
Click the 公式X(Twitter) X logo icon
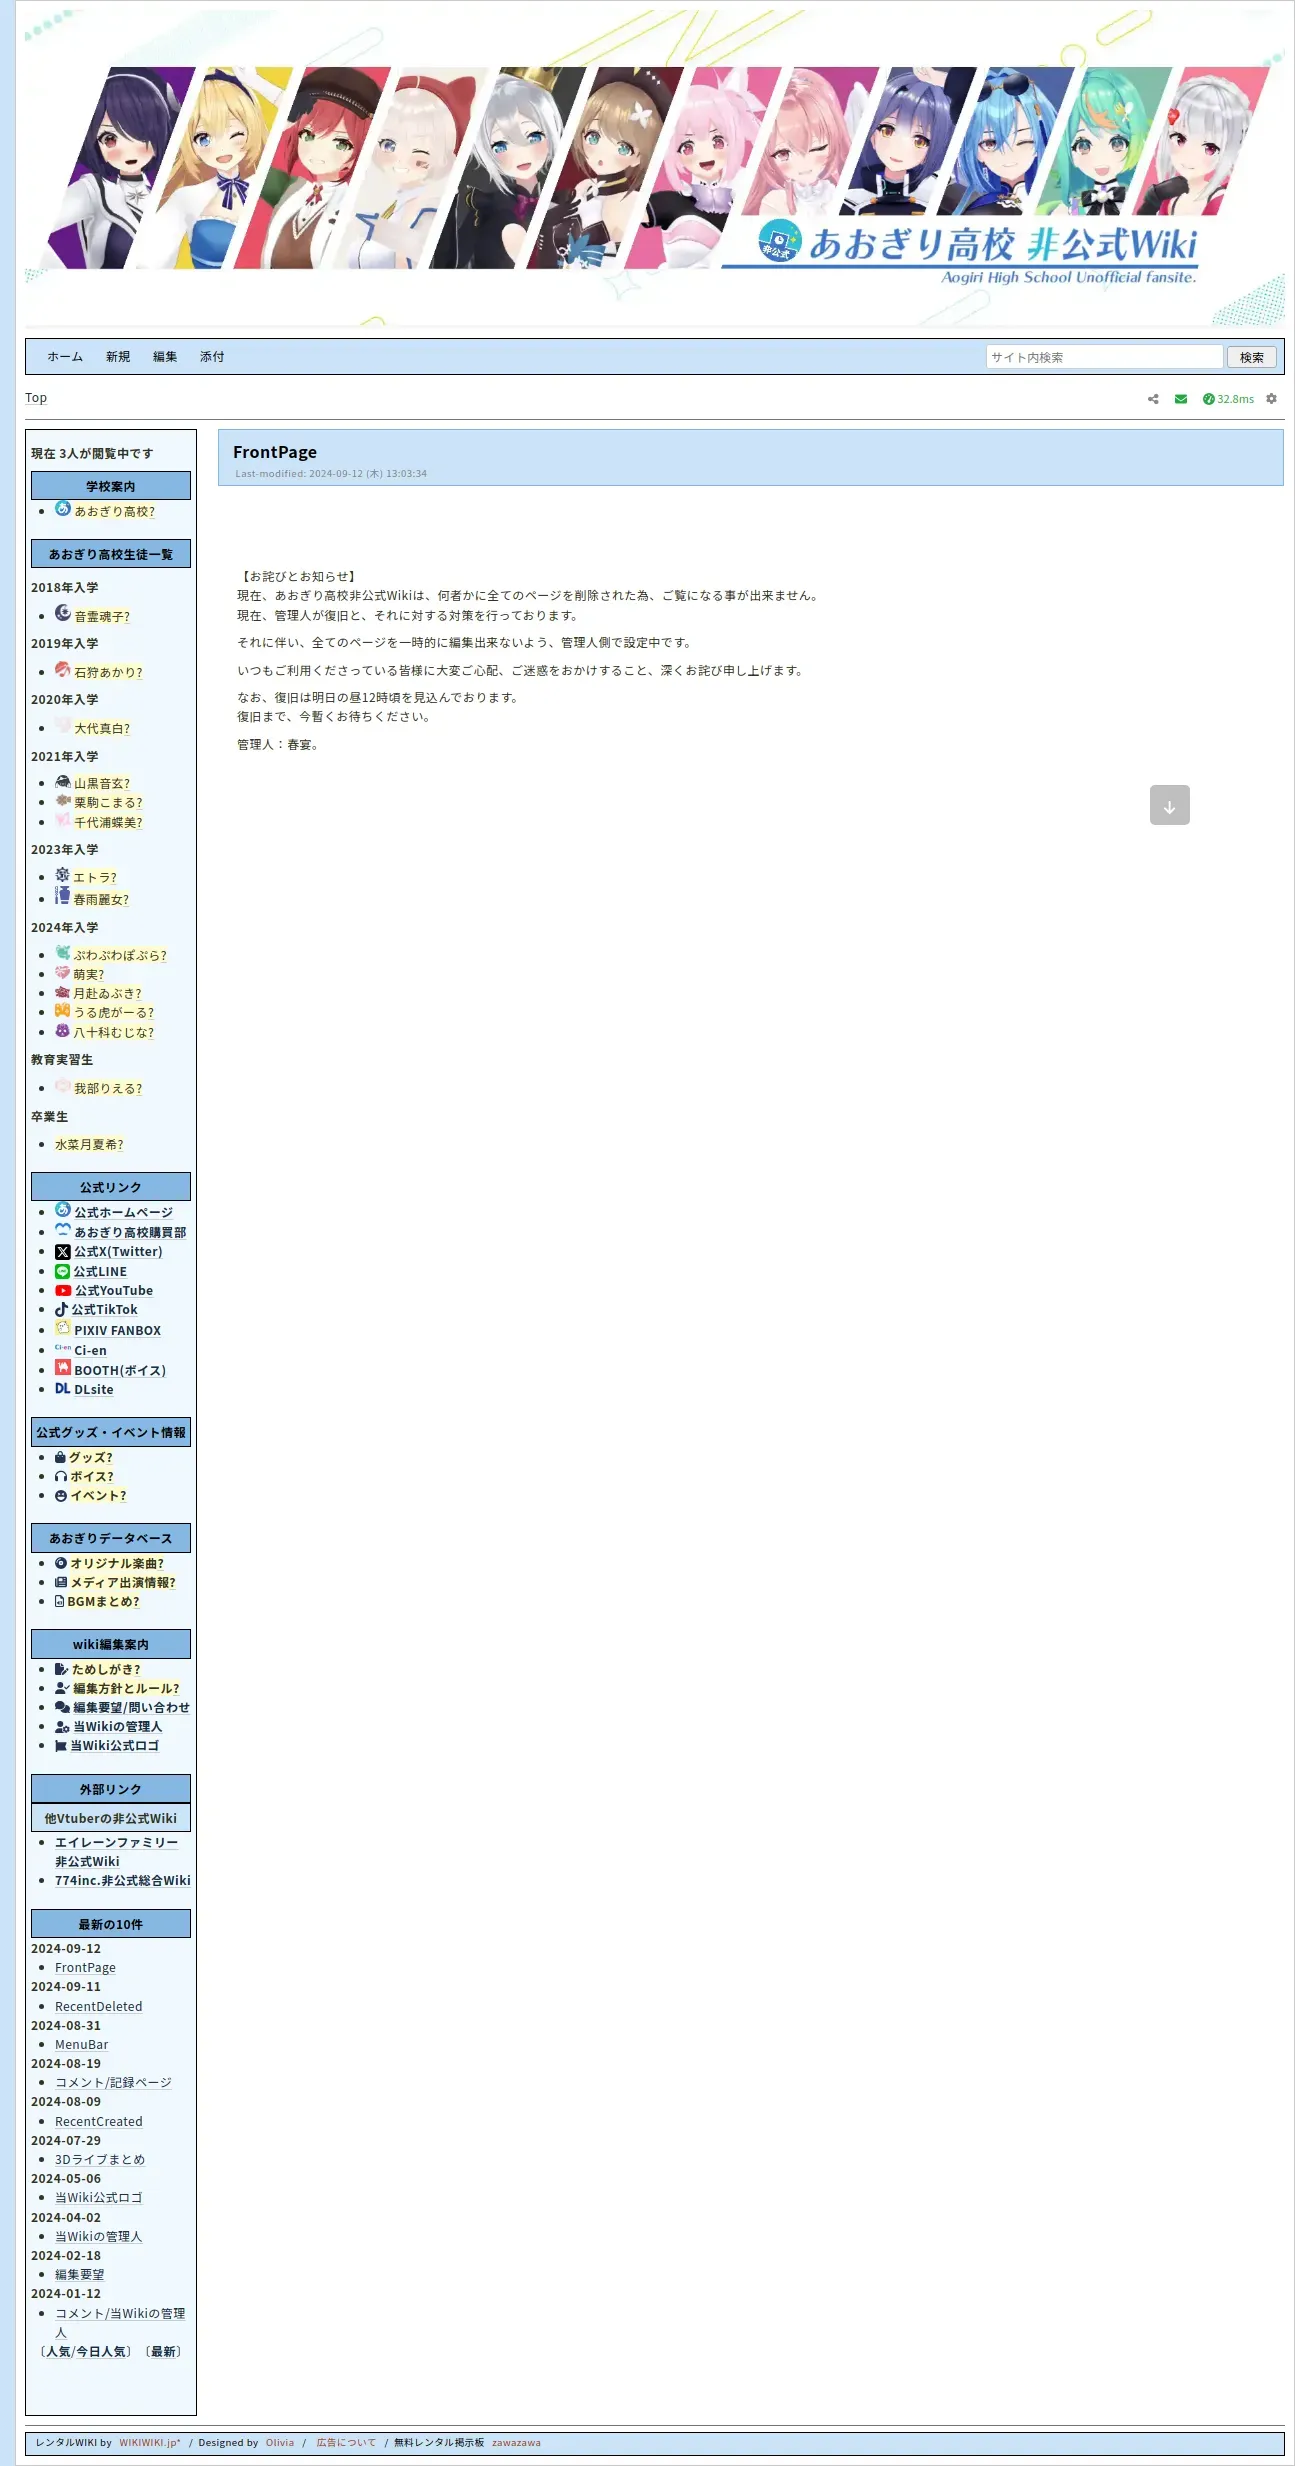(x=62, y=1252)
